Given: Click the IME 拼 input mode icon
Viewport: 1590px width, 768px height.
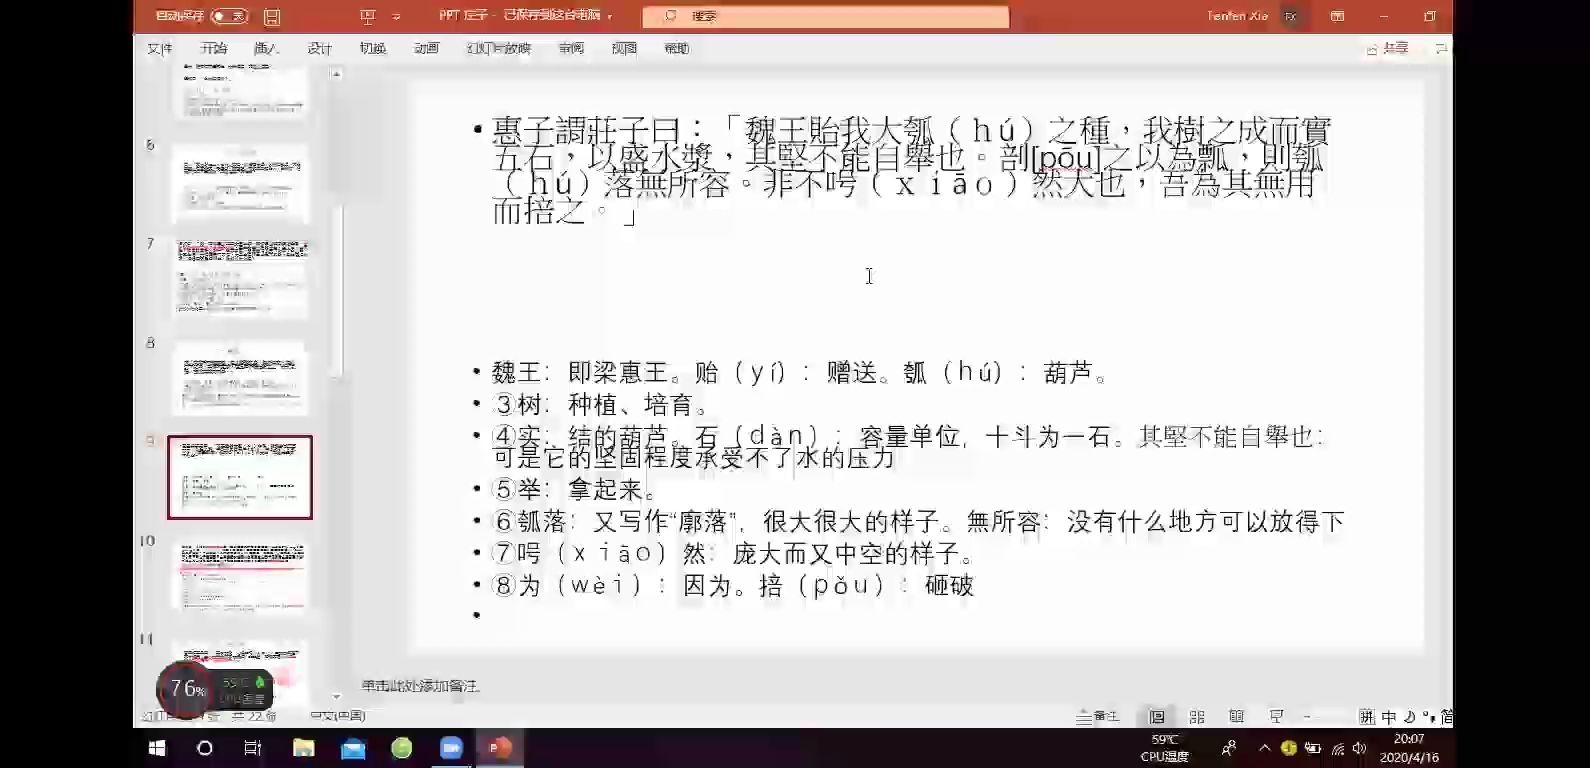Looking at the screenshot, I should click(x=1367, y=717).
